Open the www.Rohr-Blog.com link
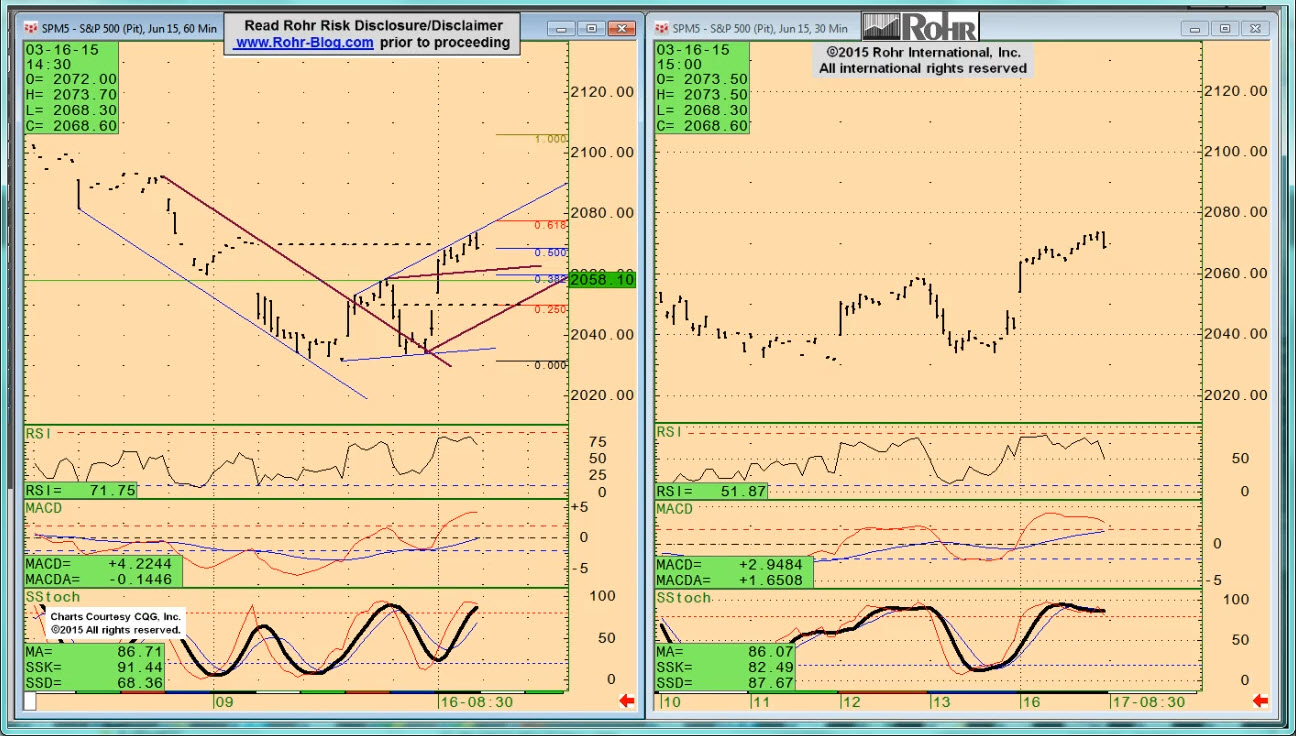The image size is (1296, 736). coord(304,43)
